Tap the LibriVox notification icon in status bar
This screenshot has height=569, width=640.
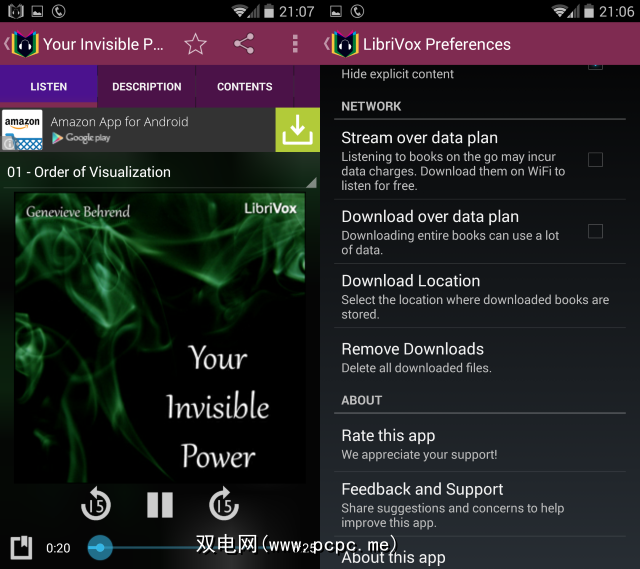click(16, 11)
